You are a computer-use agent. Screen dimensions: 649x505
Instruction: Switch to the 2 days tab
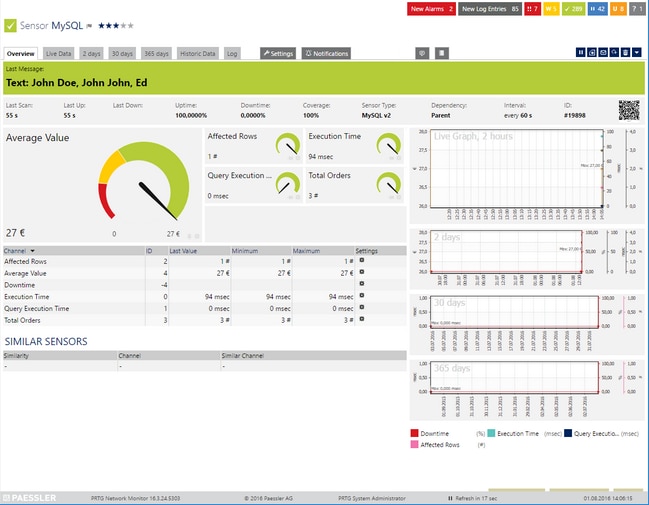91,53
